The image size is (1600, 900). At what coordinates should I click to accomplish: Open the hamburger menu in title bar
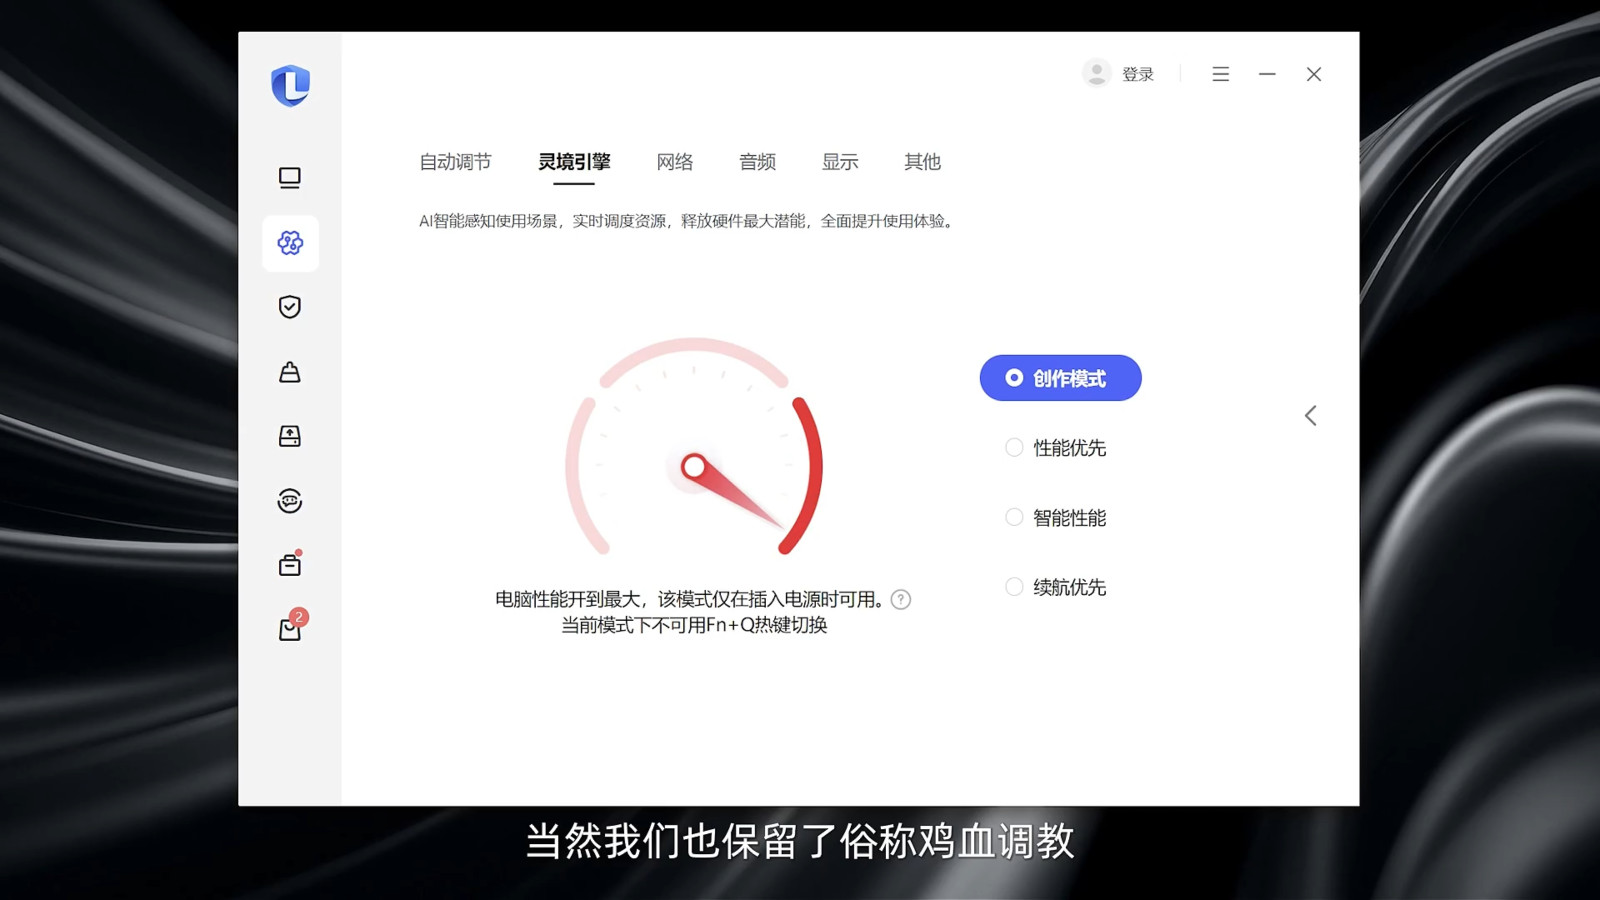pos(1220,74)
